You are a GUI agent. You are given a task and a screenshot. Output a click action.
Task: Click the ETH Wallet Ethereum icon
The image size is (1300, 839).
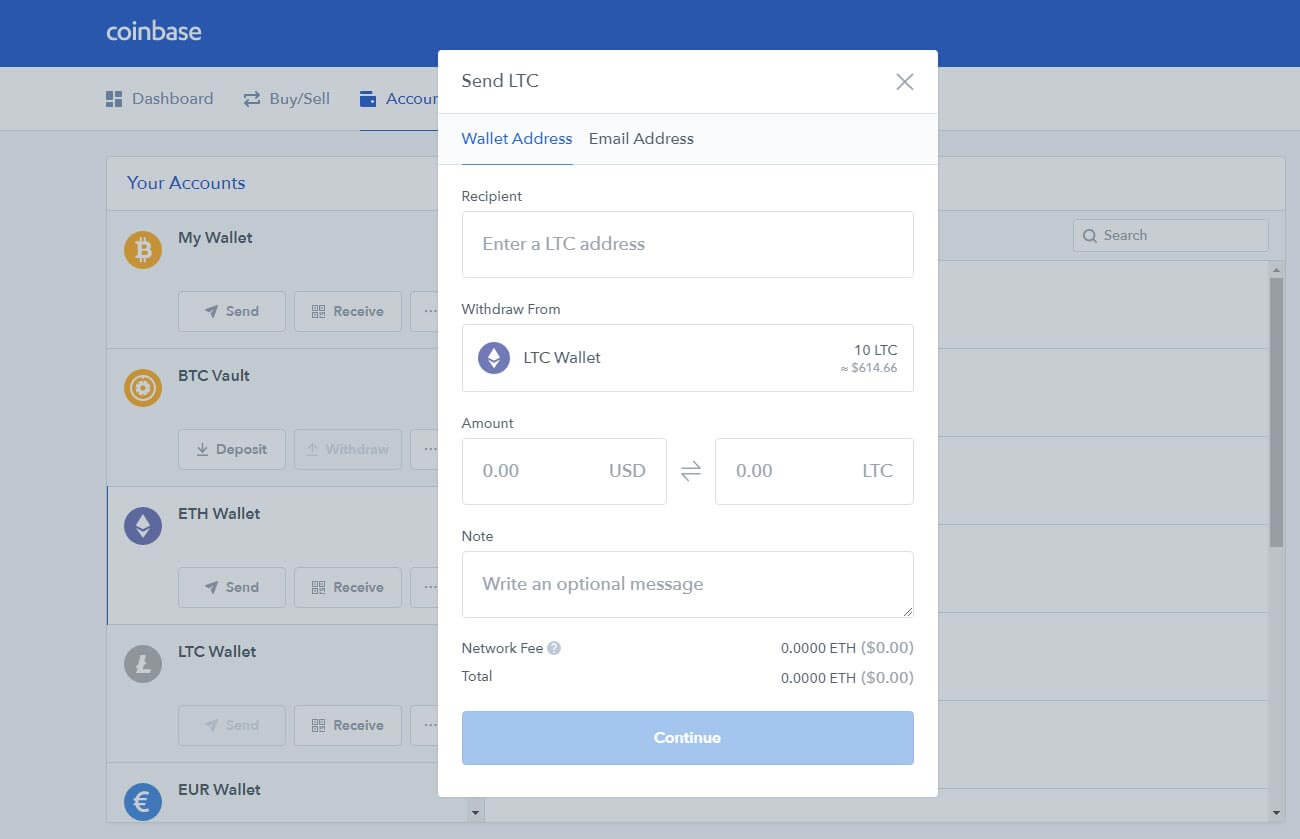(143, 526)
